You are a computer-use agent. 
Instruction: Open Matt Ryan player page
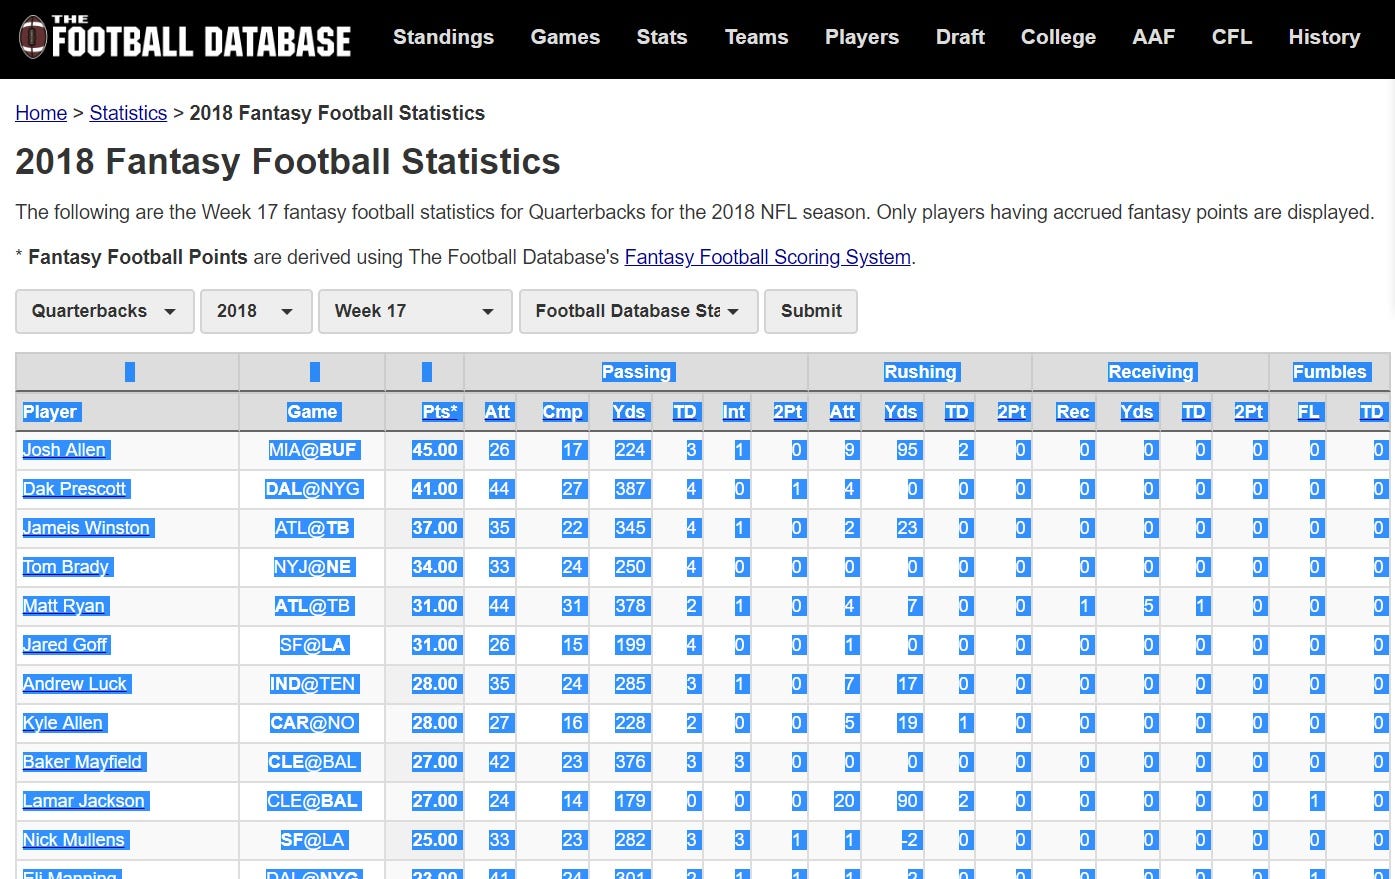pos(64,606)
